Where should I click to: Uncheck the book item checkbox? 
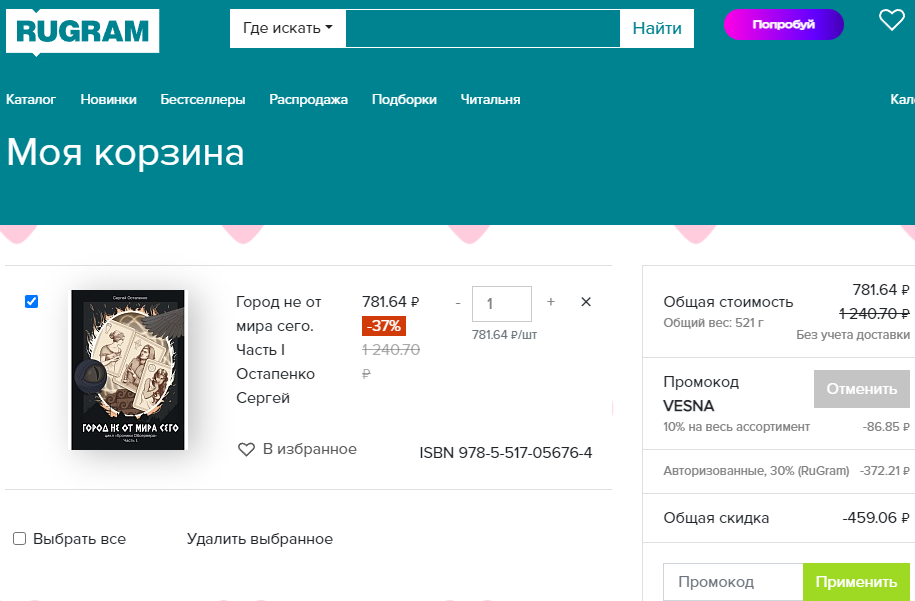click(32, 301)
